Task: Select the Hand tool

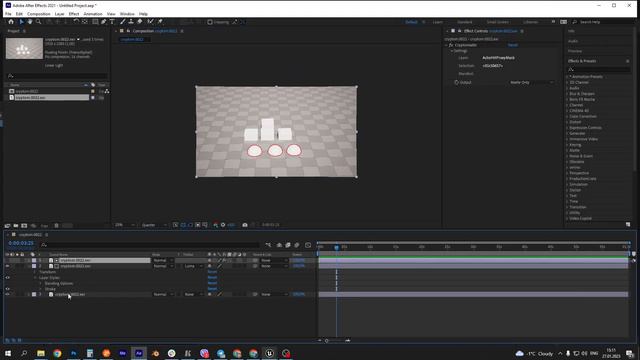Action: pos(30,22)
